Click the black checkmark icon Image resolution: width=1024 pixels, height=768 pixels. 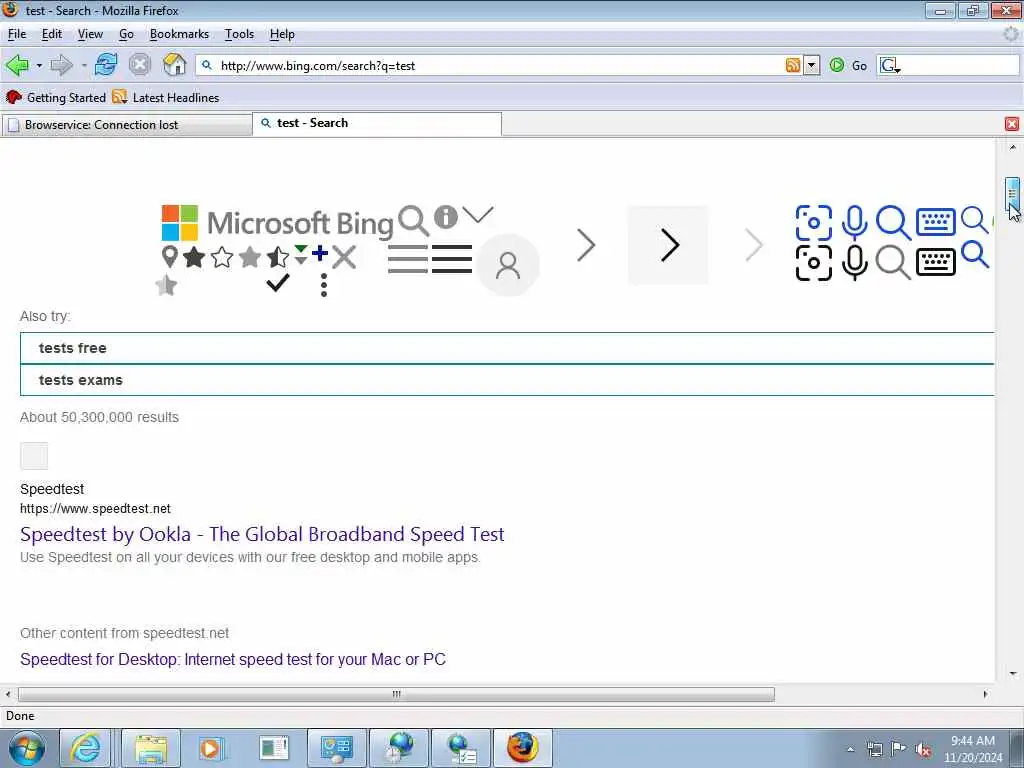pos(278,282)
